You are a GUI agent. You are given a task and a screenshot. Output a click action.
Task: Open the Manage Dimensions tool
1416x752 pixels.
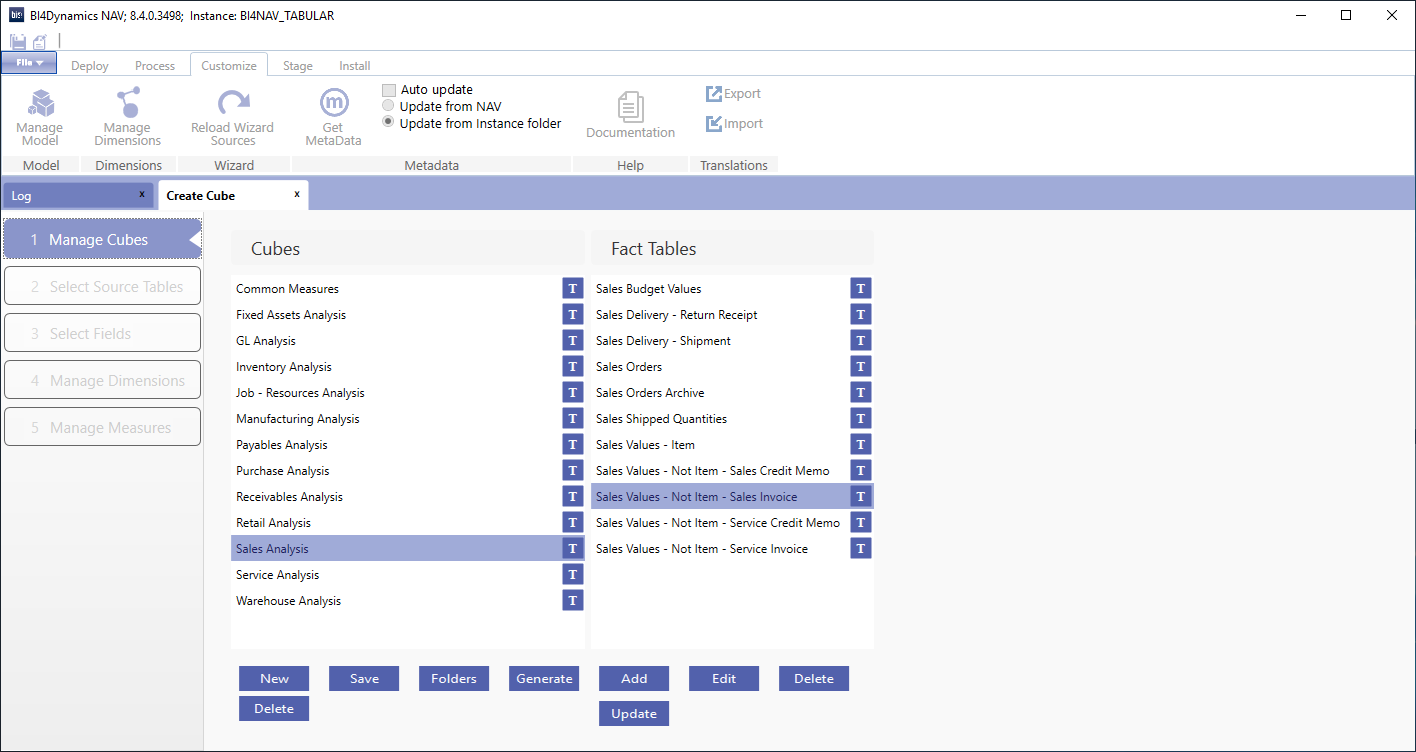tap(127, 118)
